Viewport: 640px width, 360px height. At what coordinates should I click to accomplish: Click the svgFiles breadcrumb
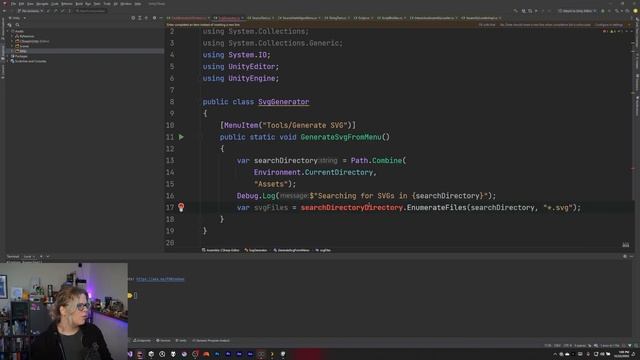click(323, 250)
